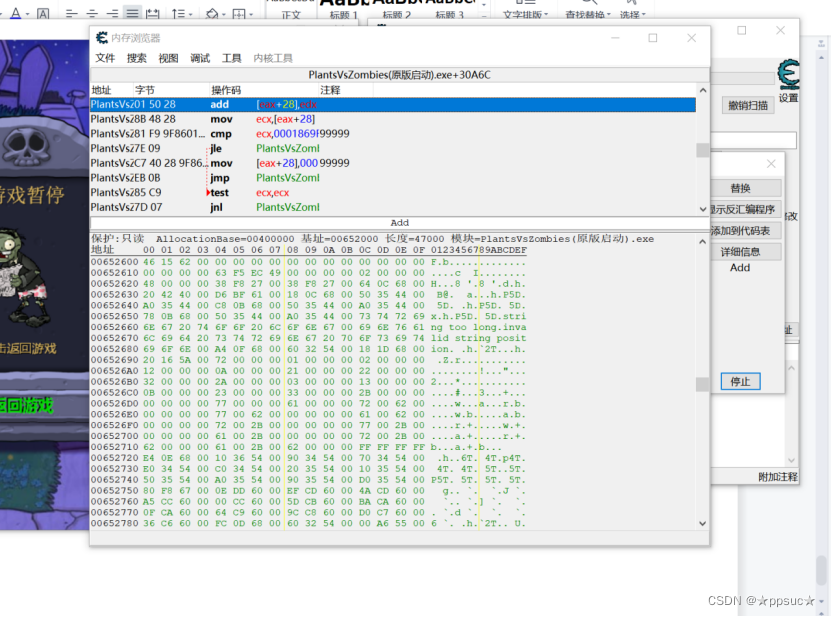Click green 返回游戏 text in game window
Viewport: 831px width, 617px height.
(x=26, y=406)
